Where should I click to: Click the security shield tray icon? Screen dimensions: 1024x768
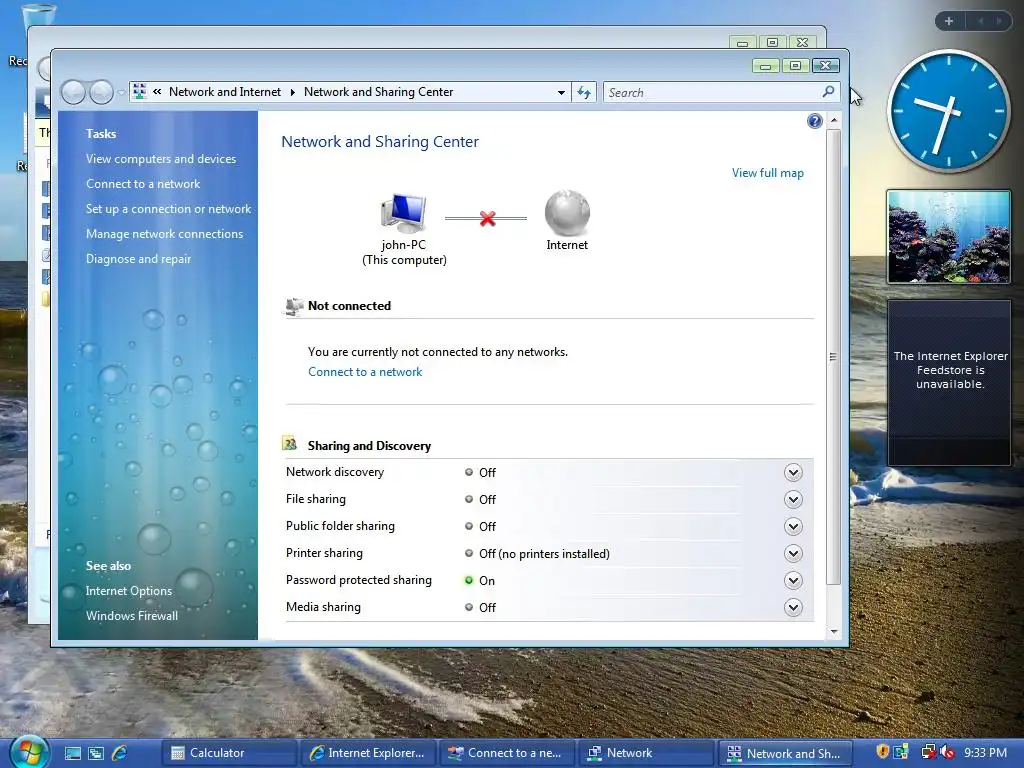coord(882,752)
